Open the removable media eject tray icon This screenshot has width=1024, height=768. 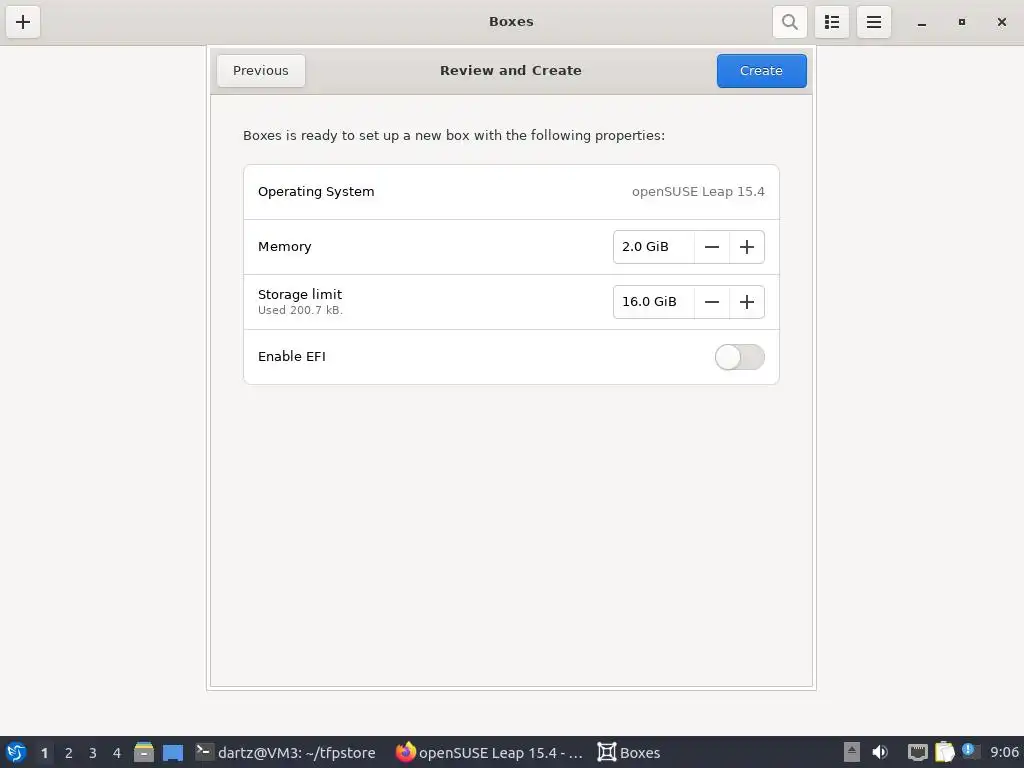(x=852, y=752)
